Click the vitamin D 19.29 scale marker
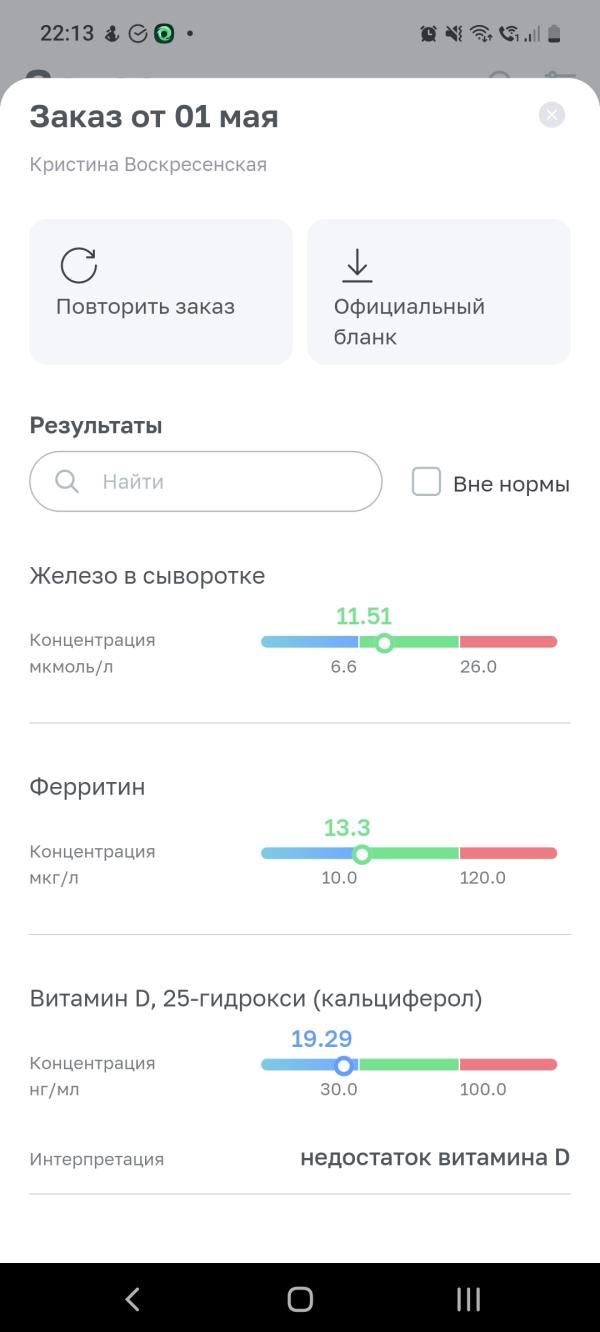Image resolution: width=600 pixels, height=1332 pixels. pyautogui.click(x=343, y=1066)
